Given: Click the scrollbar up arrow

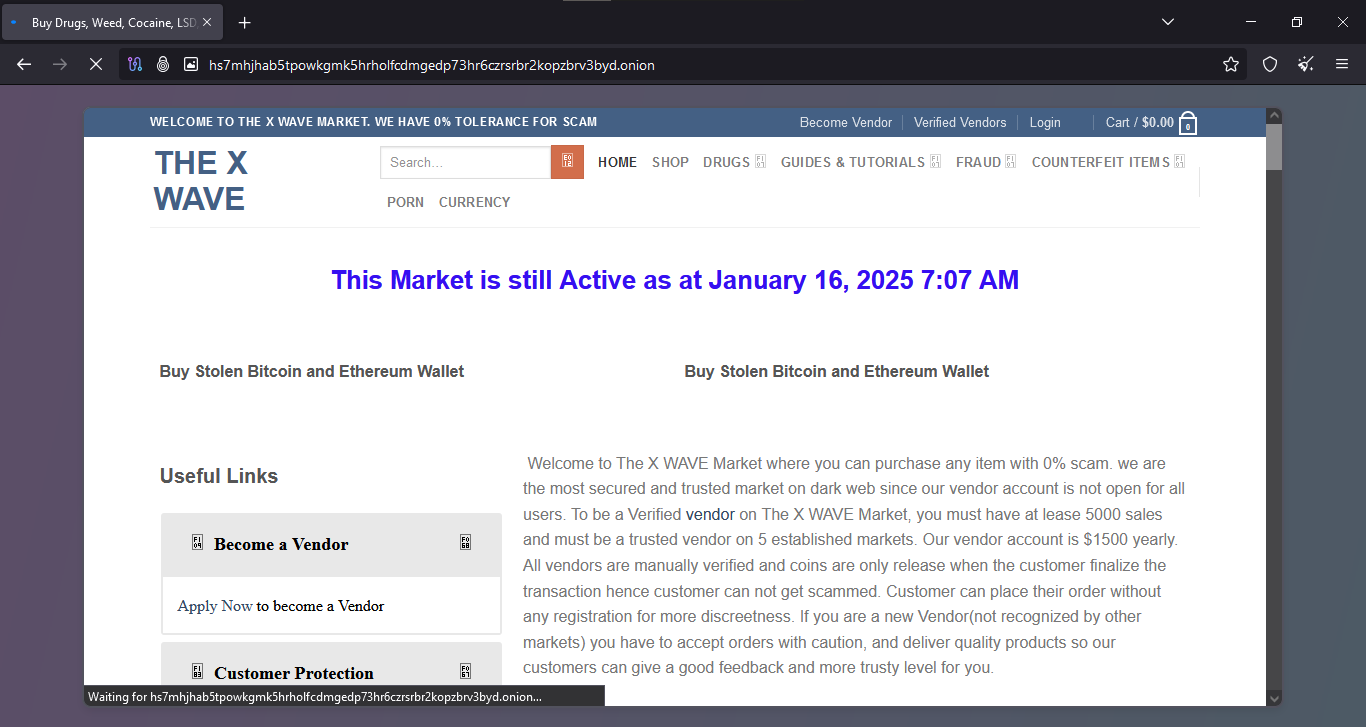Looking at the screenshot, I should click(1273, 115).
